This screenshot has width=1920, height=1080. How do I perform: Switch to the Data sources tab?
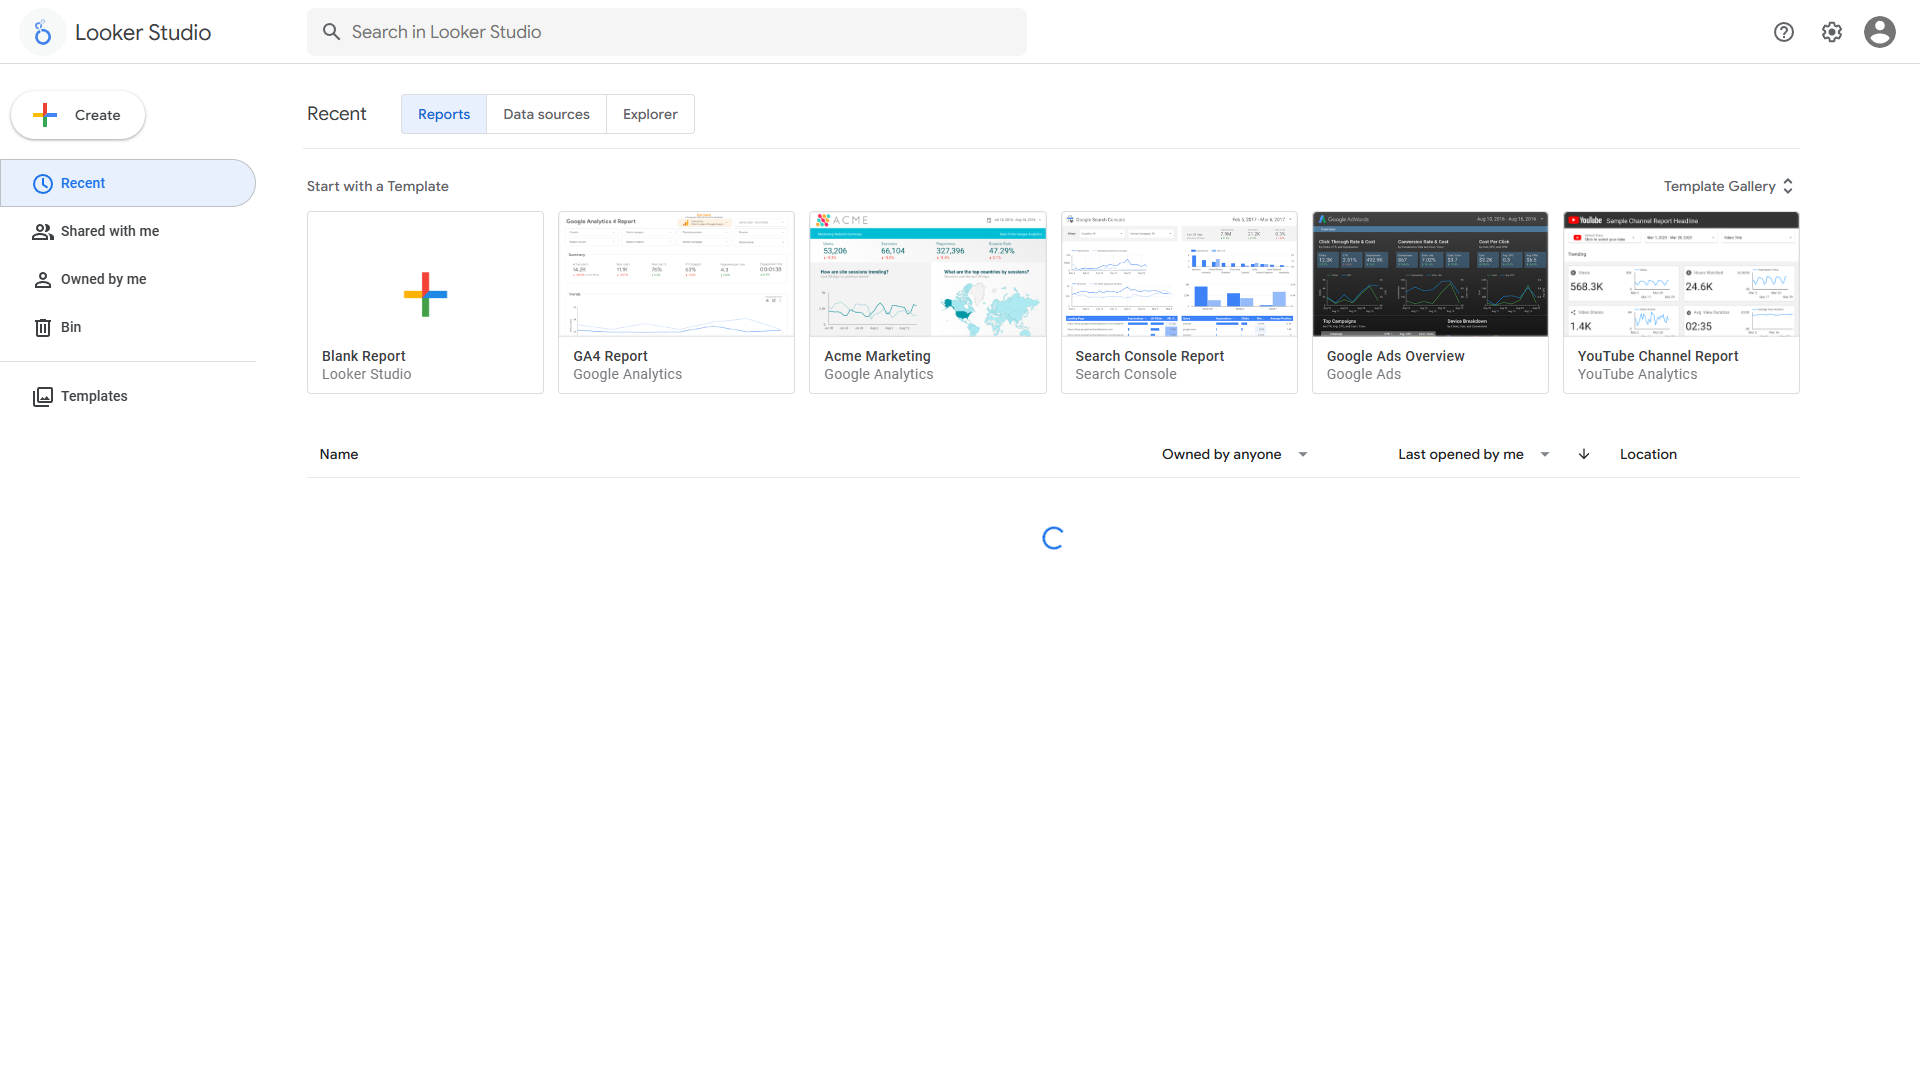(546, 114)
